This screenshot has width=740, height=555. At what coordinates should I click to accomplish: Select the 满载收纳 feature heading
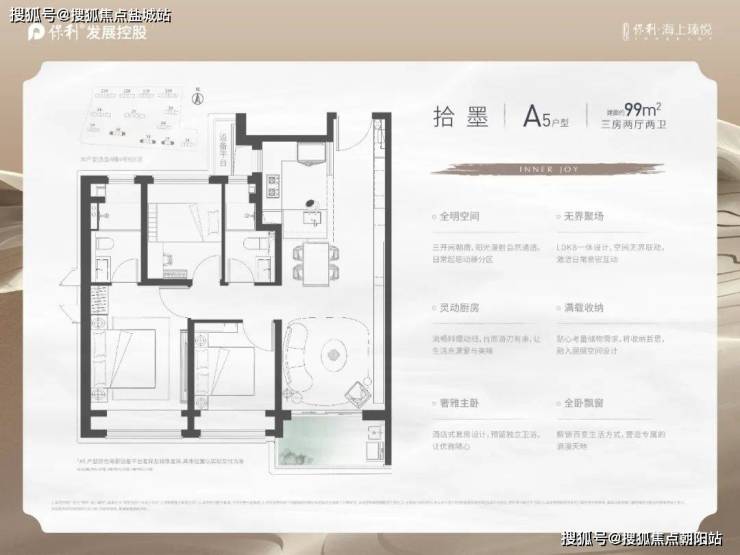(x=584, y=308)
